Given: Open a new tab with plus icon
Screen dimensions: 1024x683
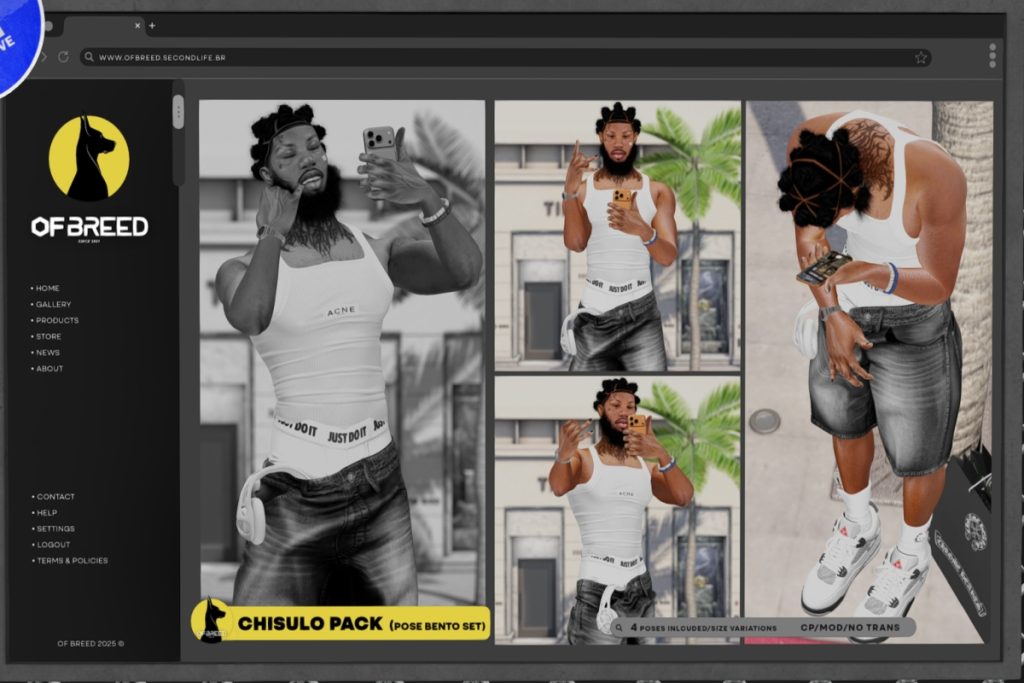Looking at the screenshot, I should [x=152, y=25].
